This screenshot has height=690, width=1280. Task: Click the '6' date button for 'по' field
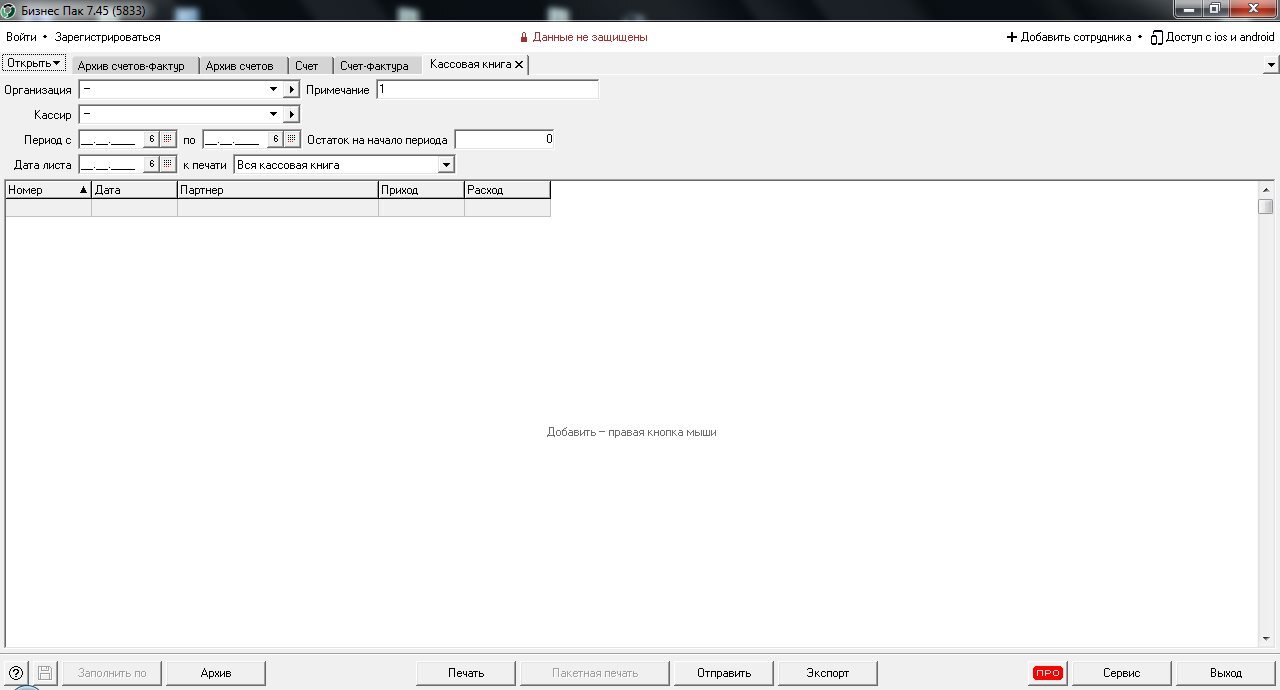275,139
